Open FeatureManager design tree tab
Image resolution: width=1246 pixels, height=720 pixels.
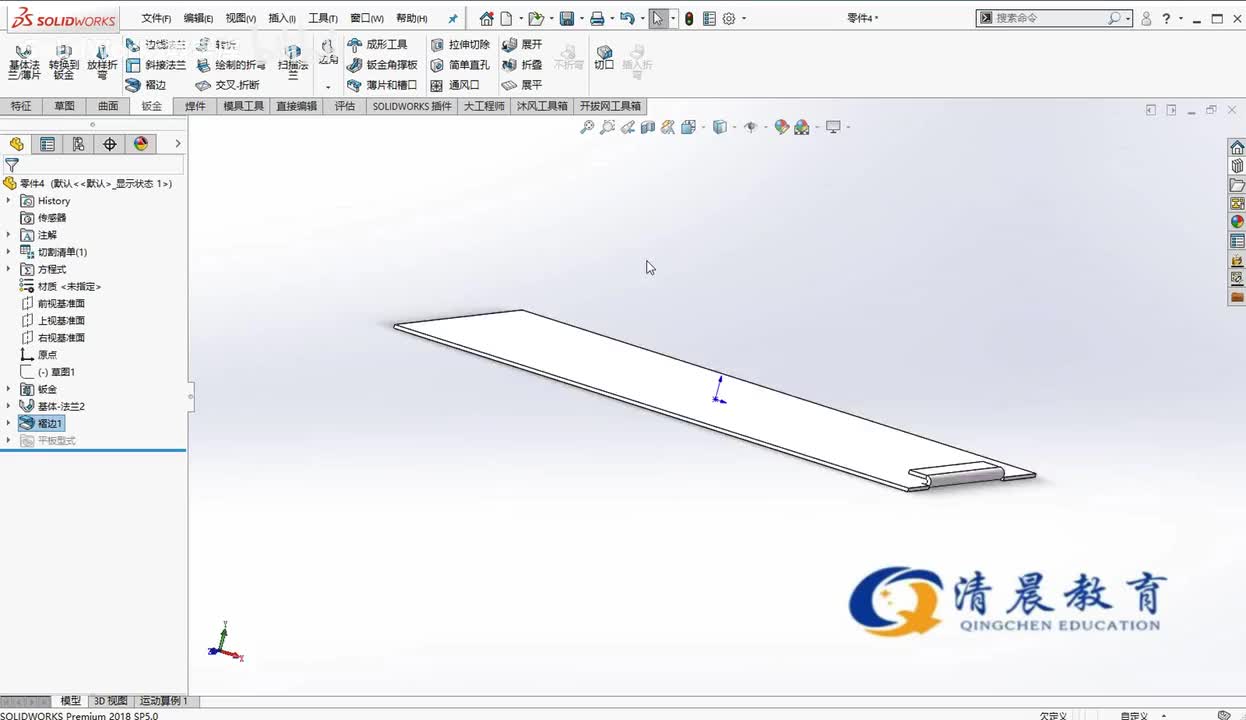(16, 144)
